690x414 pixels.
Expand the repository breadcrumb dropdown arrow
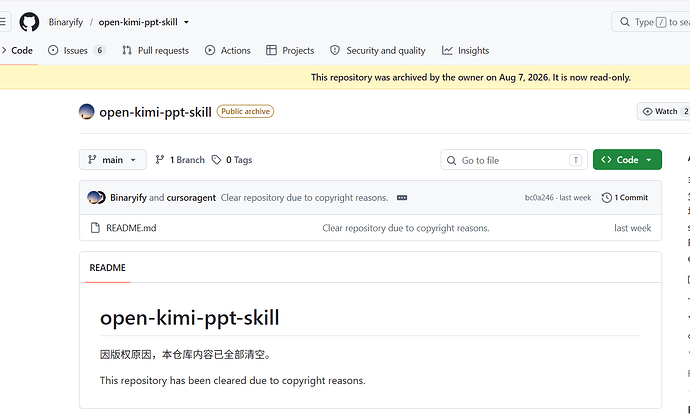[186, 22]
